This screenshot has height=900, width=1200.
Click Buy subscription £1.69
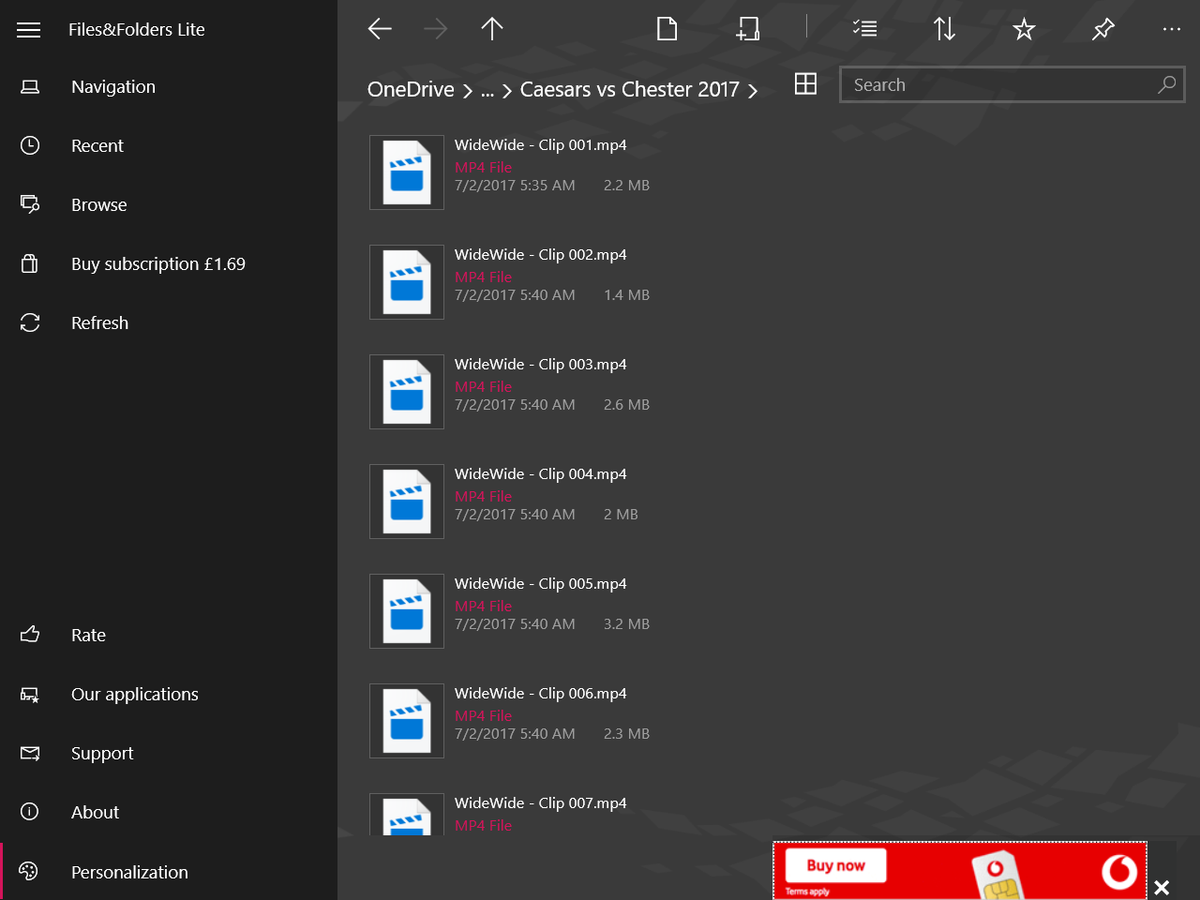tap(157, 263)
